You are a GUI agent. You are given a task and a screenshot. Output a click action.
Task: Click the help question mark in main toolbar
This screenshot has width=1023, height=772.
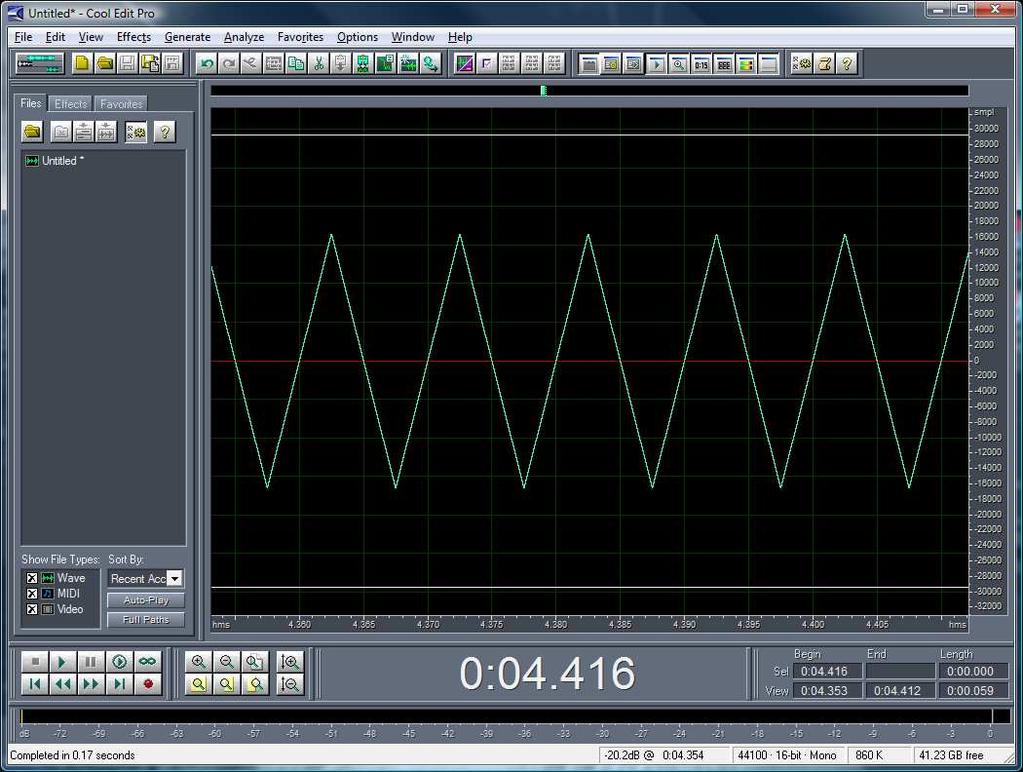pos(847,64)
